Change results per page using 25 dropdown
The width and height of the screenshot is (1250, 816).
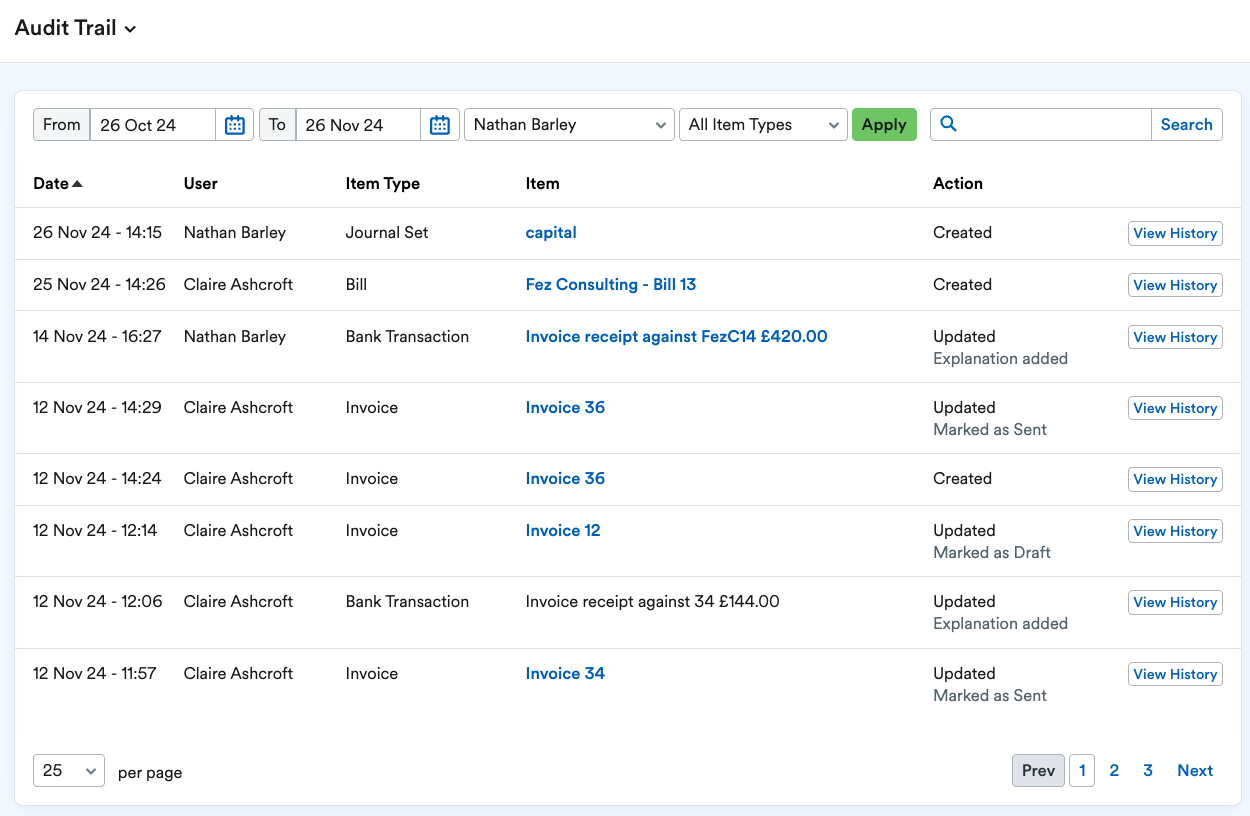pyautogui.click(x=68, y=770)
